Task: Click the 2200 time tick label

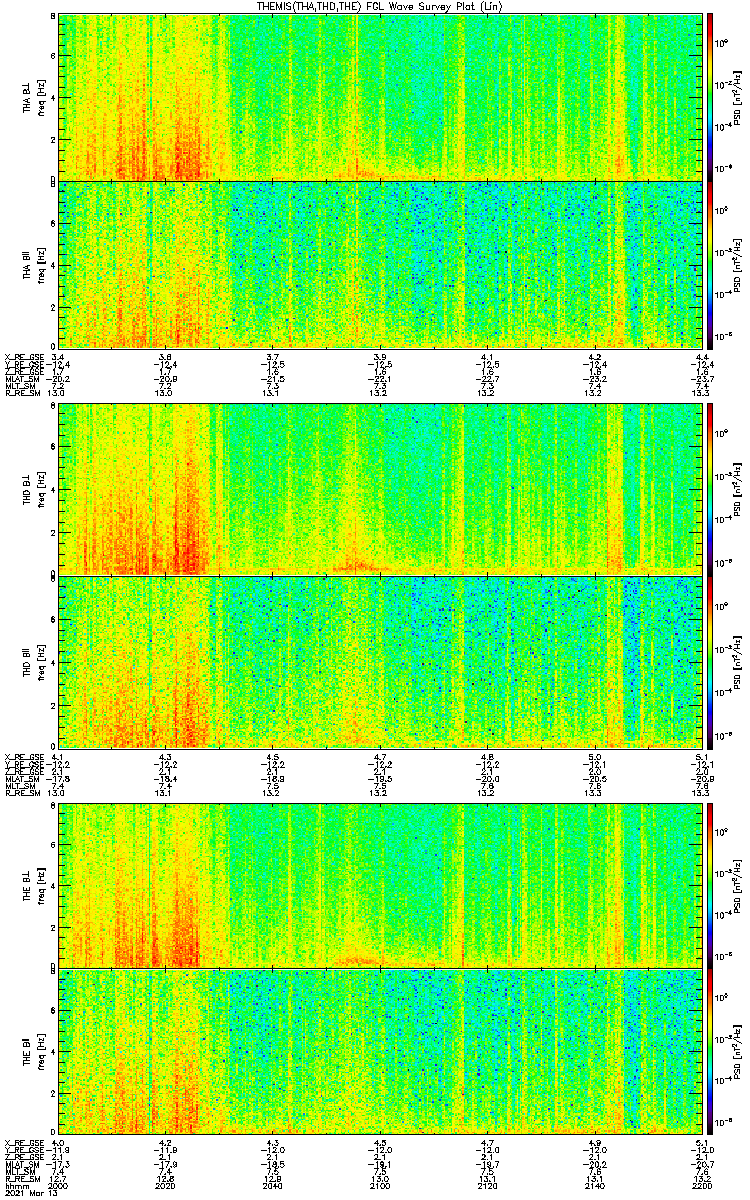Action: (700, 1185)
